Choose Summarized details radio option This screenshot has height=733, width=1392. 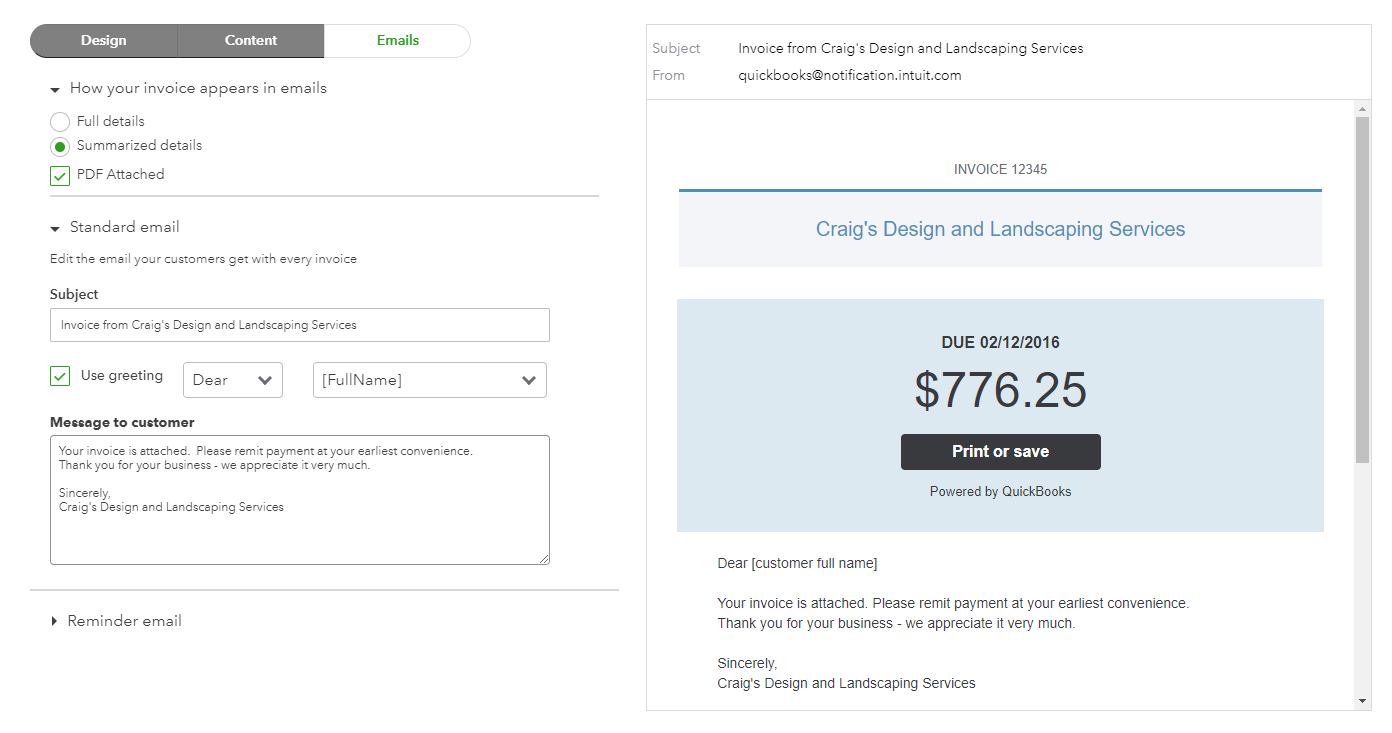(60, 146)
